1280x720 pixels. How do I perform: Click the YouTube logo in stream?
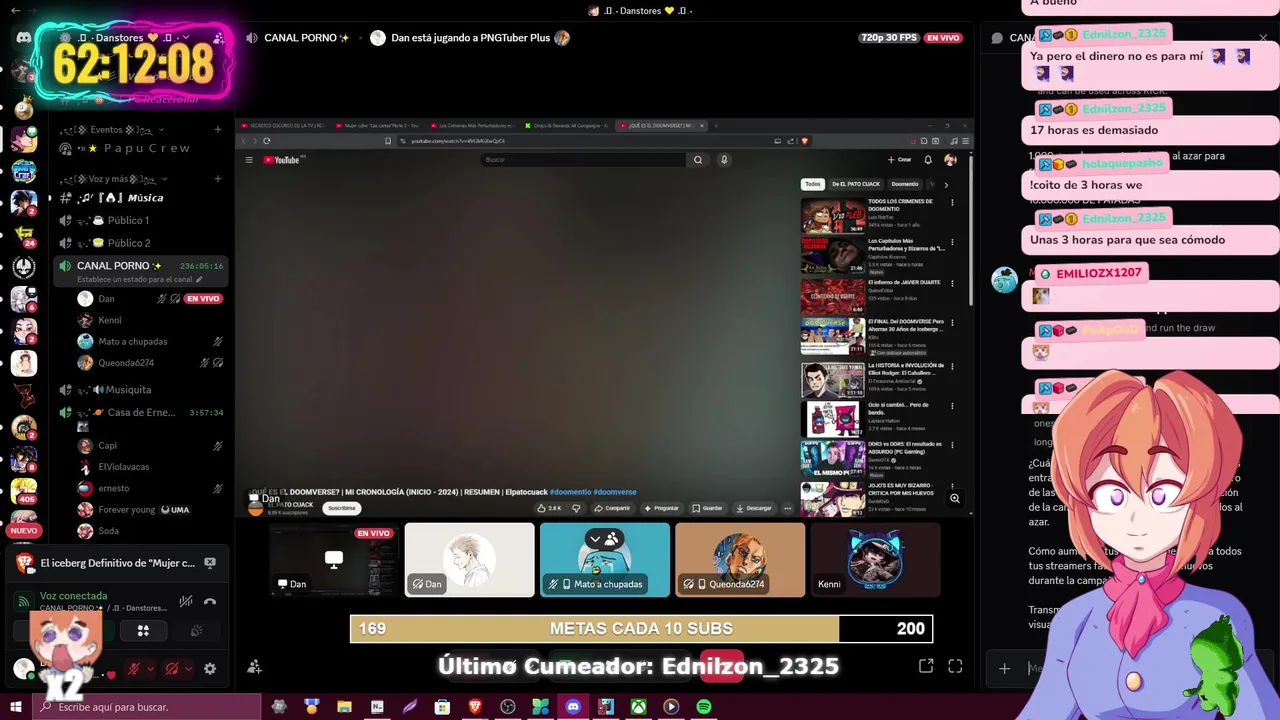coord(283,160)
